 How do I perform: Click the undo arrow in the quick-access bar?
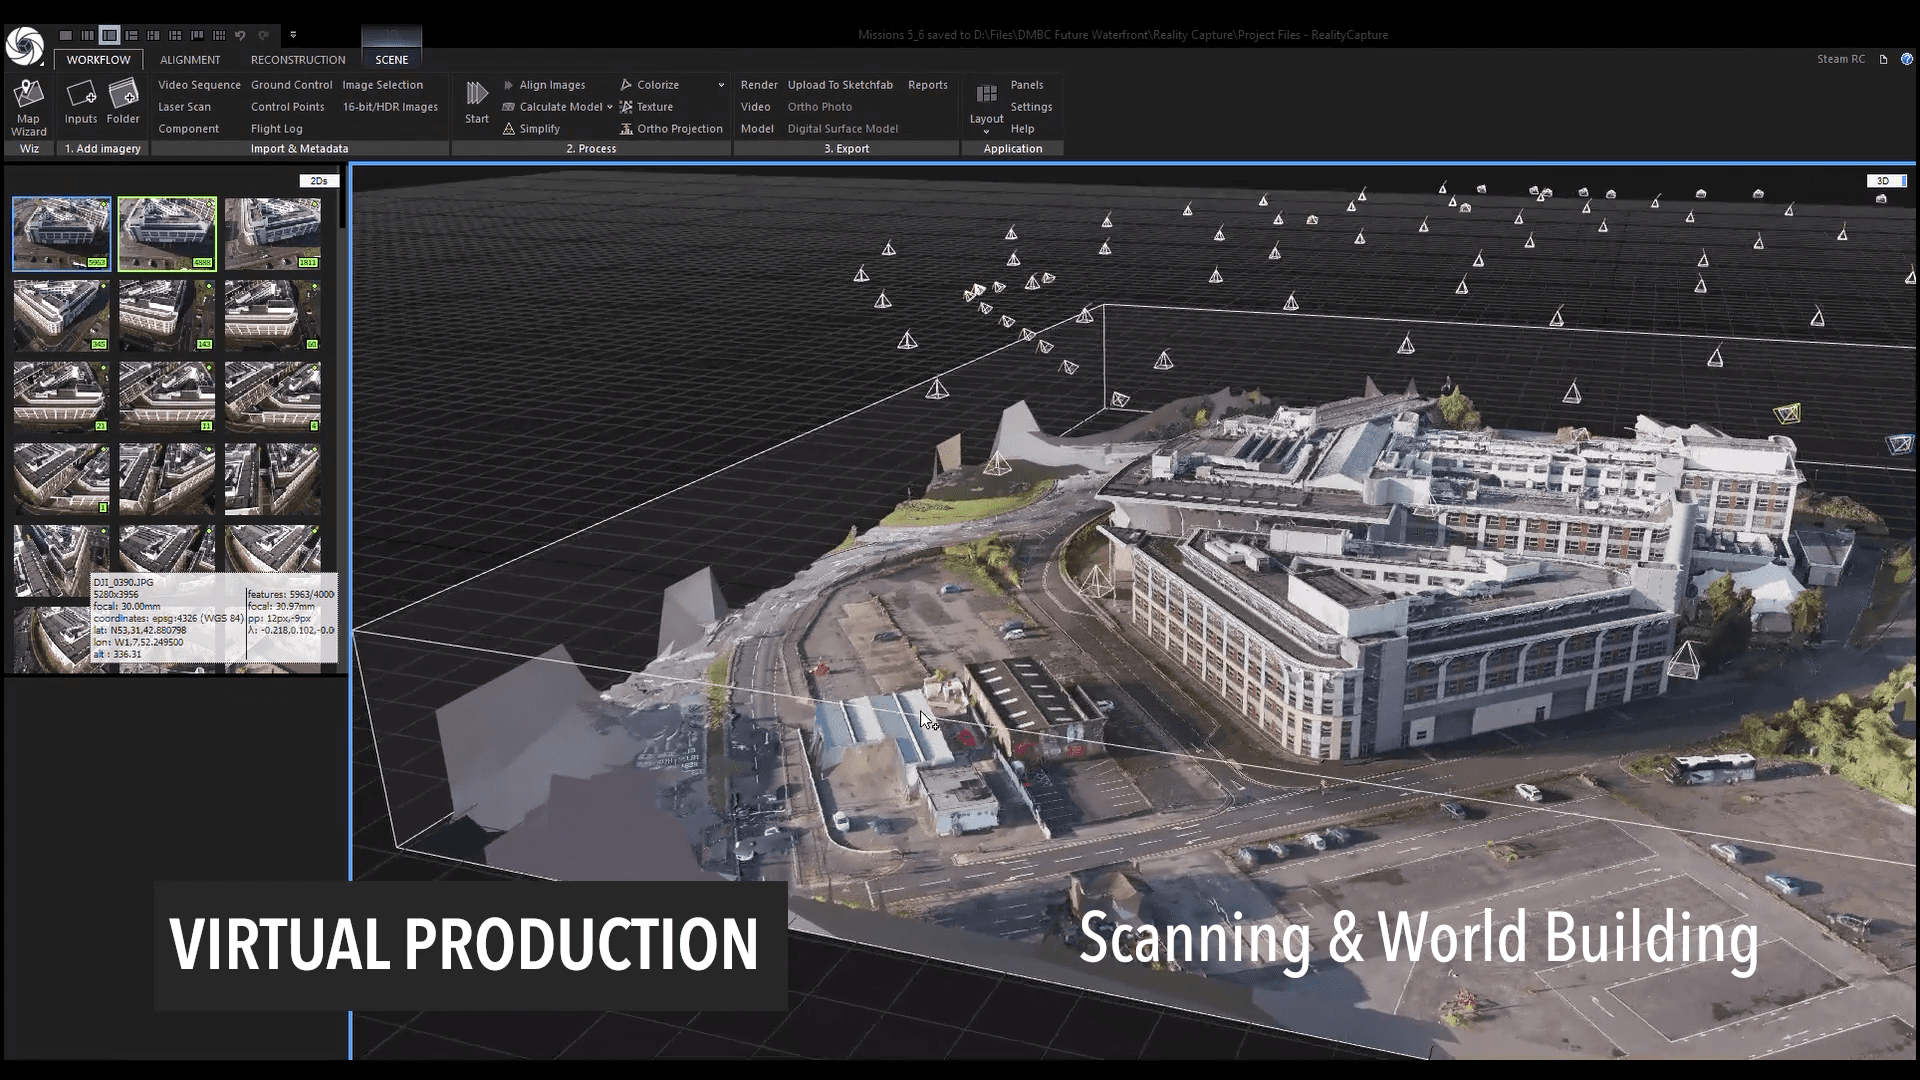pos(240,35)
